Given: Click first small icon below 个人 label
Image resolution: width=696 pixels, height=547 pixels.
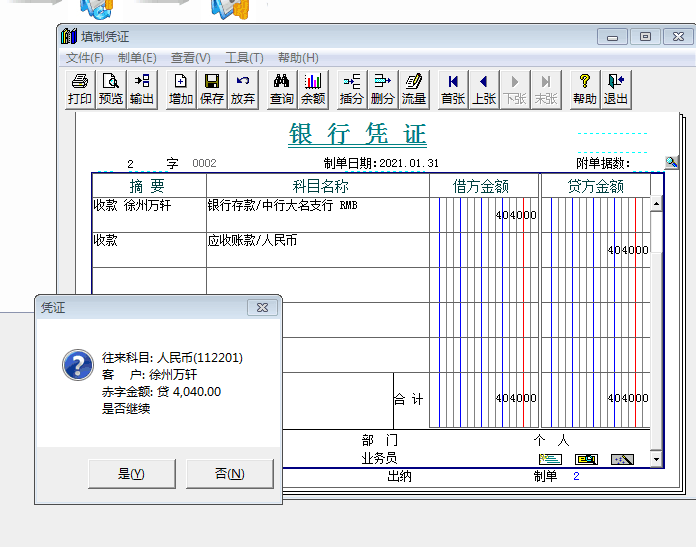Looking at the screenshot, I should pyautogui.click(x=550, y=459).
